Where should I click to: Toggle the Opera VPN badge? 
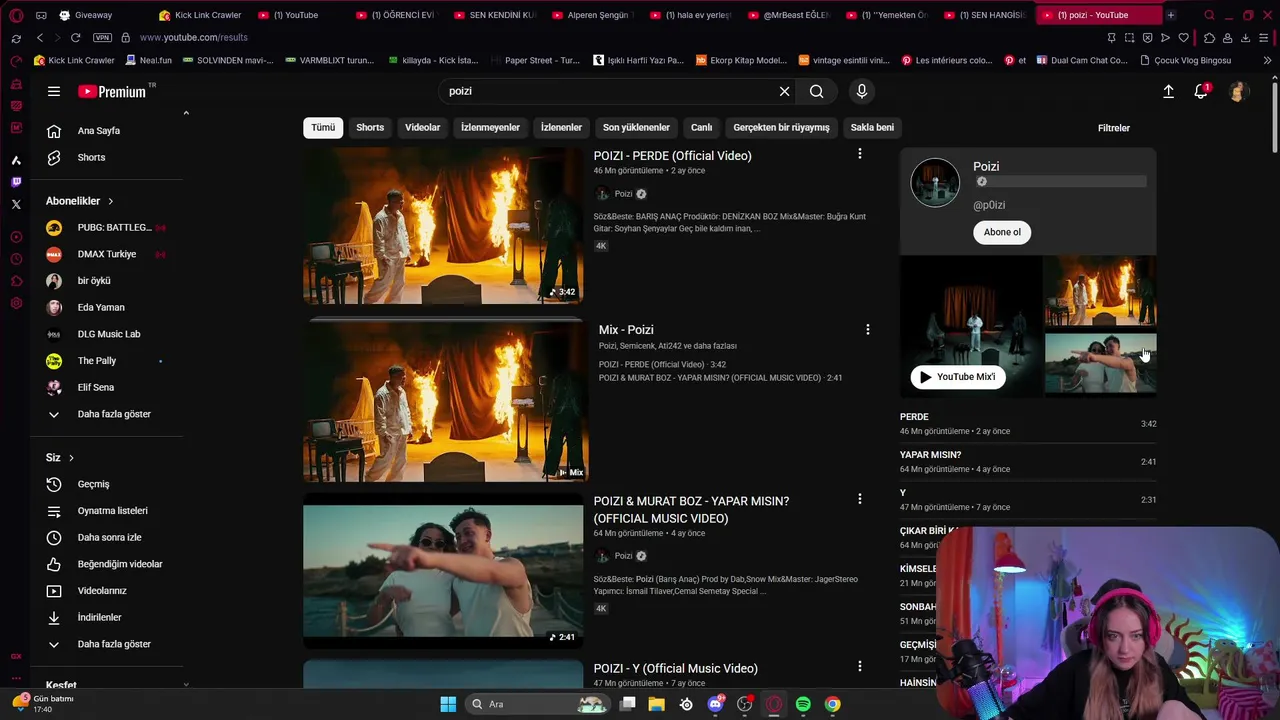coord(102,37)
